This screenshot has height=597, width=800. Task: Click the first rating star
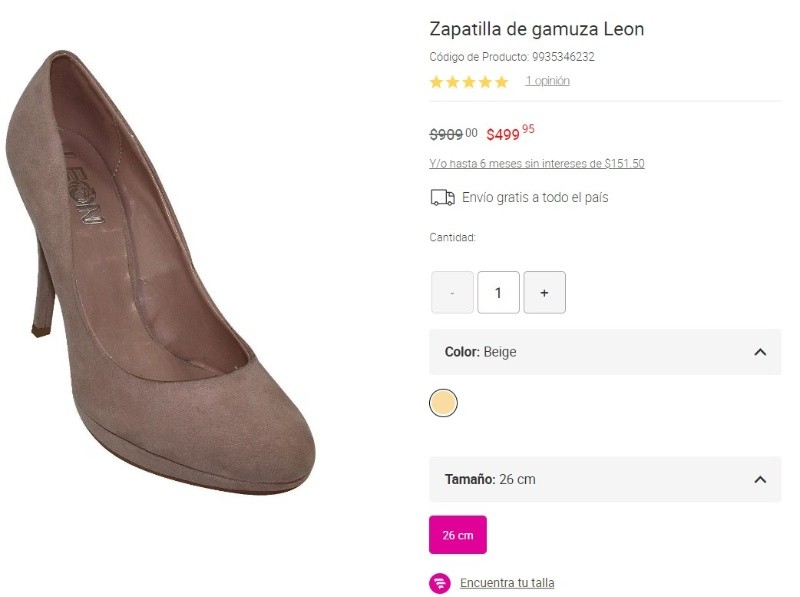(437, 82)
